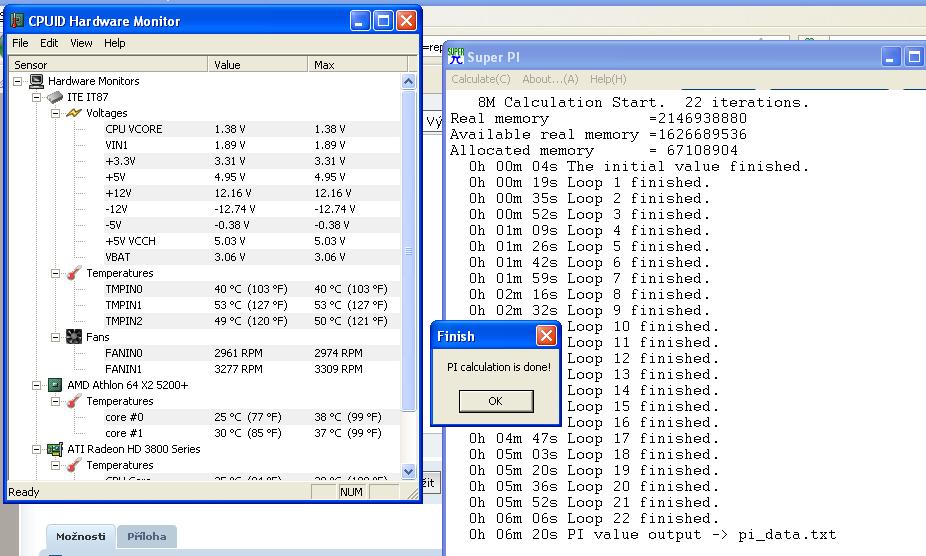Click the Voltages lightning icon

tap(74, 113)
